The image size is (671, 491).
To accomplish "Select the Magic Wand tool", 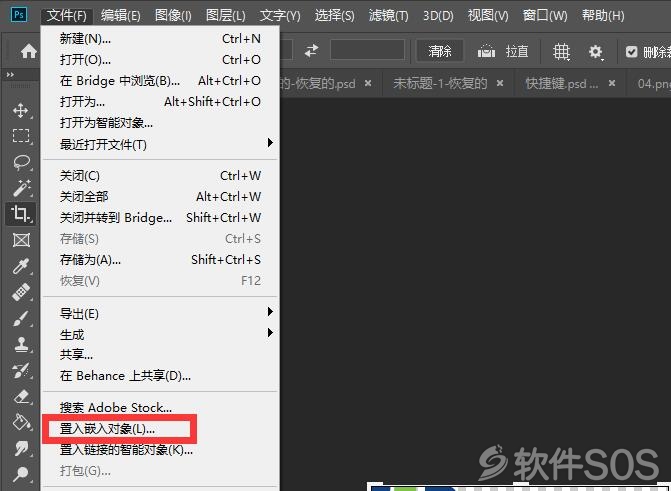I will tap(21, 188).
